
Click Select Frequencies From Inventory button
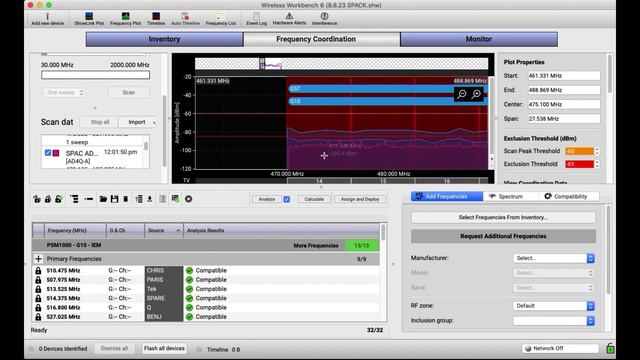coord(503,217)
